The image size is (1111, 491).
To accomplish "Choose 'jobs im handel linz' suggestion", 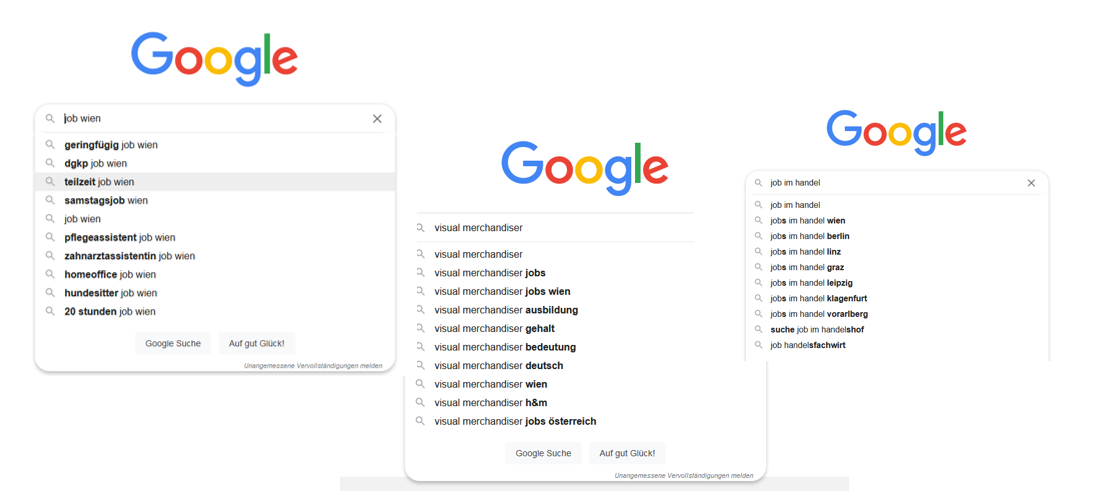I will coord(805,252).
